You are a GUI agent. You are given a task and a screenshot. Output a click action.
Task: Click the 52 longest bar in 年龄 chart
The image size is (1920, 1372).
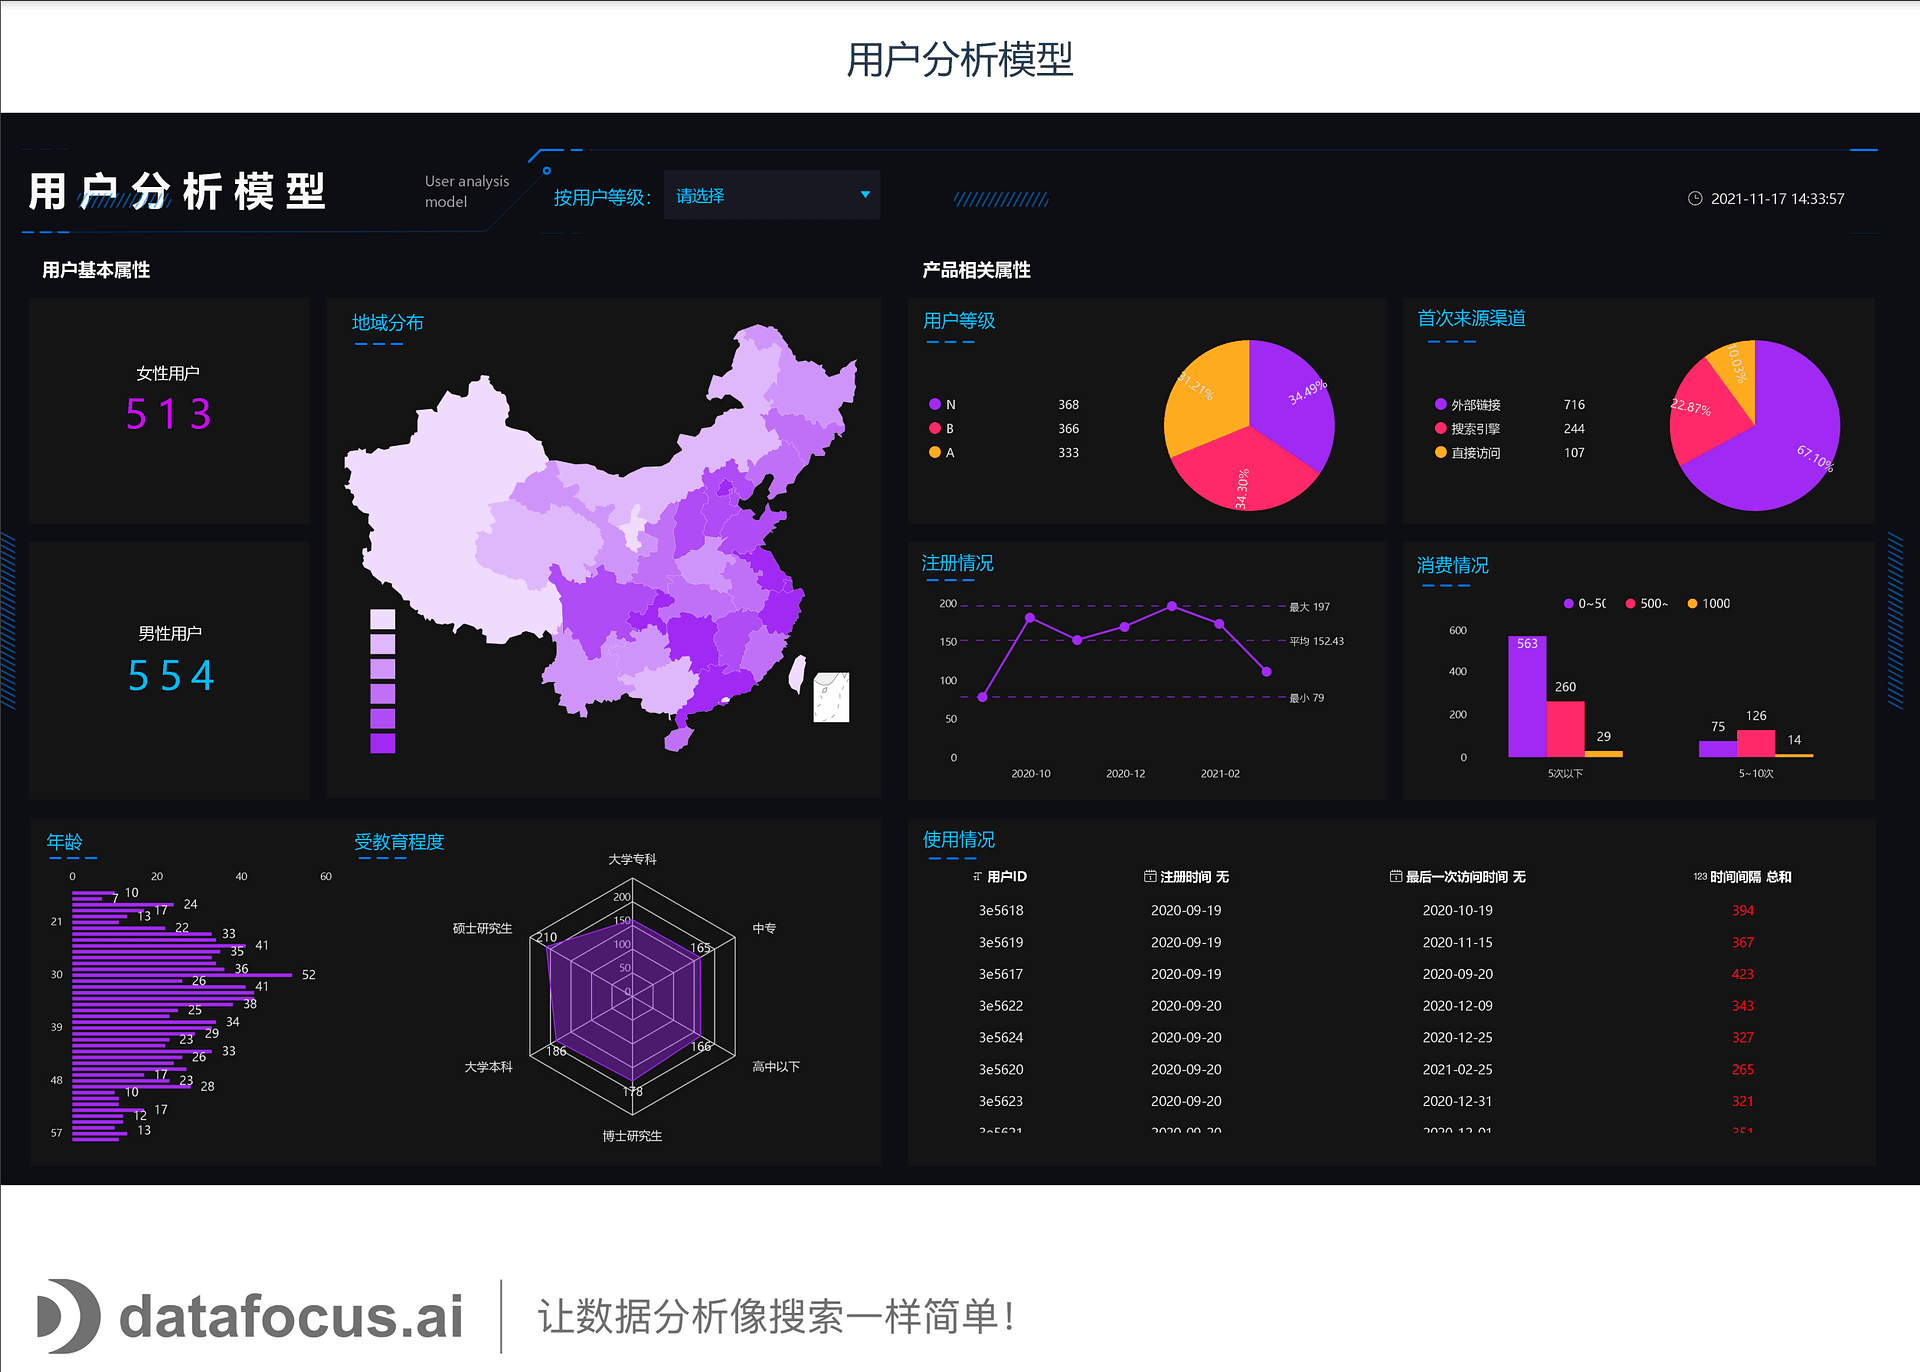tap(182, 975)
